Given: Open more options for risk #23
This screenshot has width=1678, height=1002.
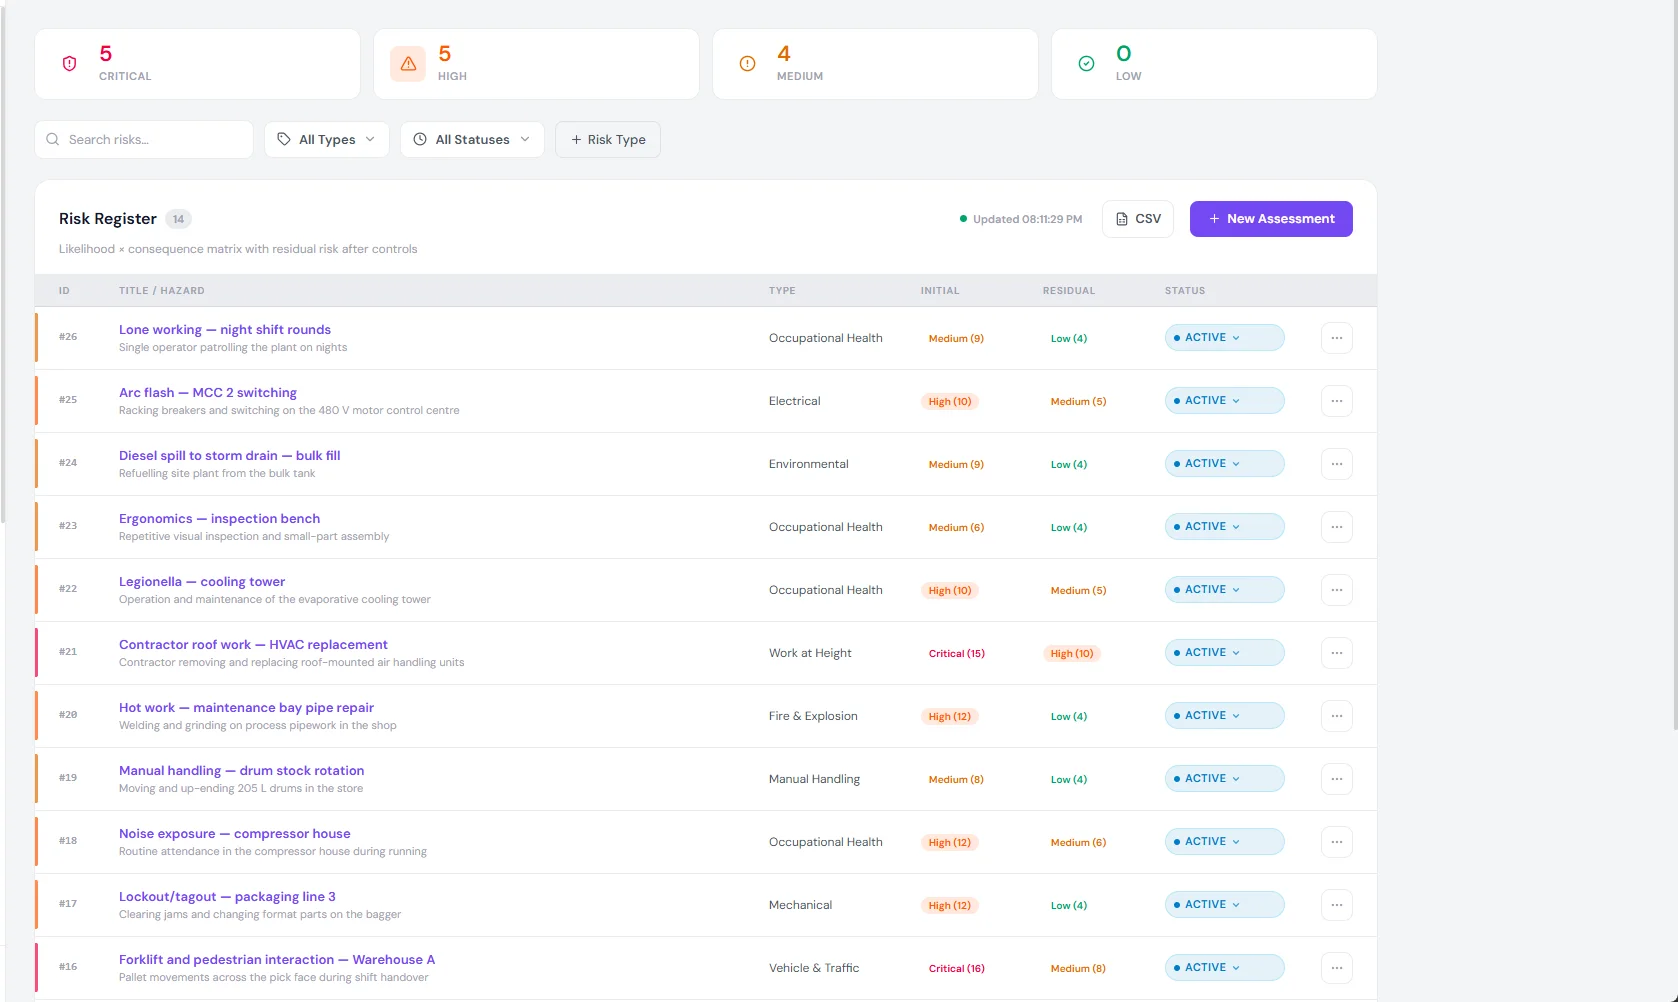Looking at the screenshot, I should [x=1337, y=527].
